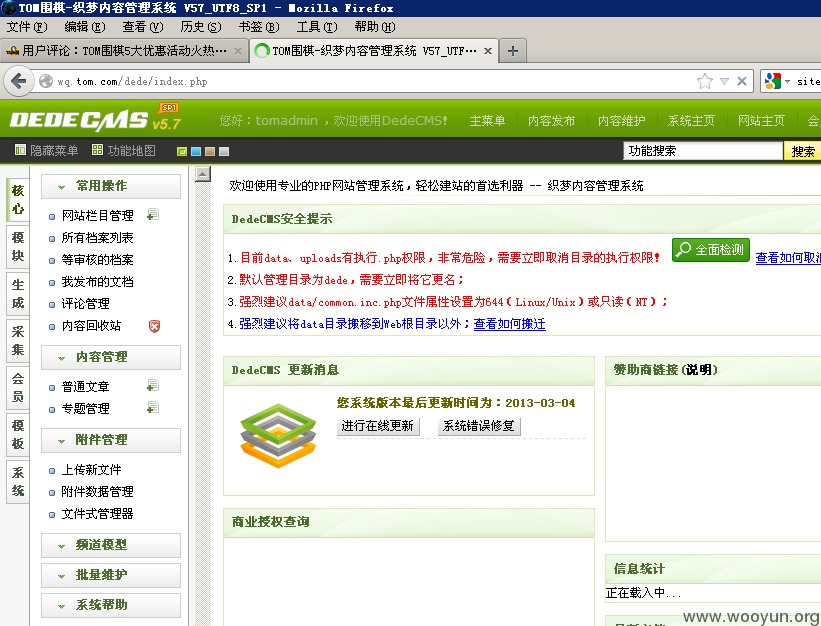
Task: Select the 采集 sidebar tab
Action: 18,340
